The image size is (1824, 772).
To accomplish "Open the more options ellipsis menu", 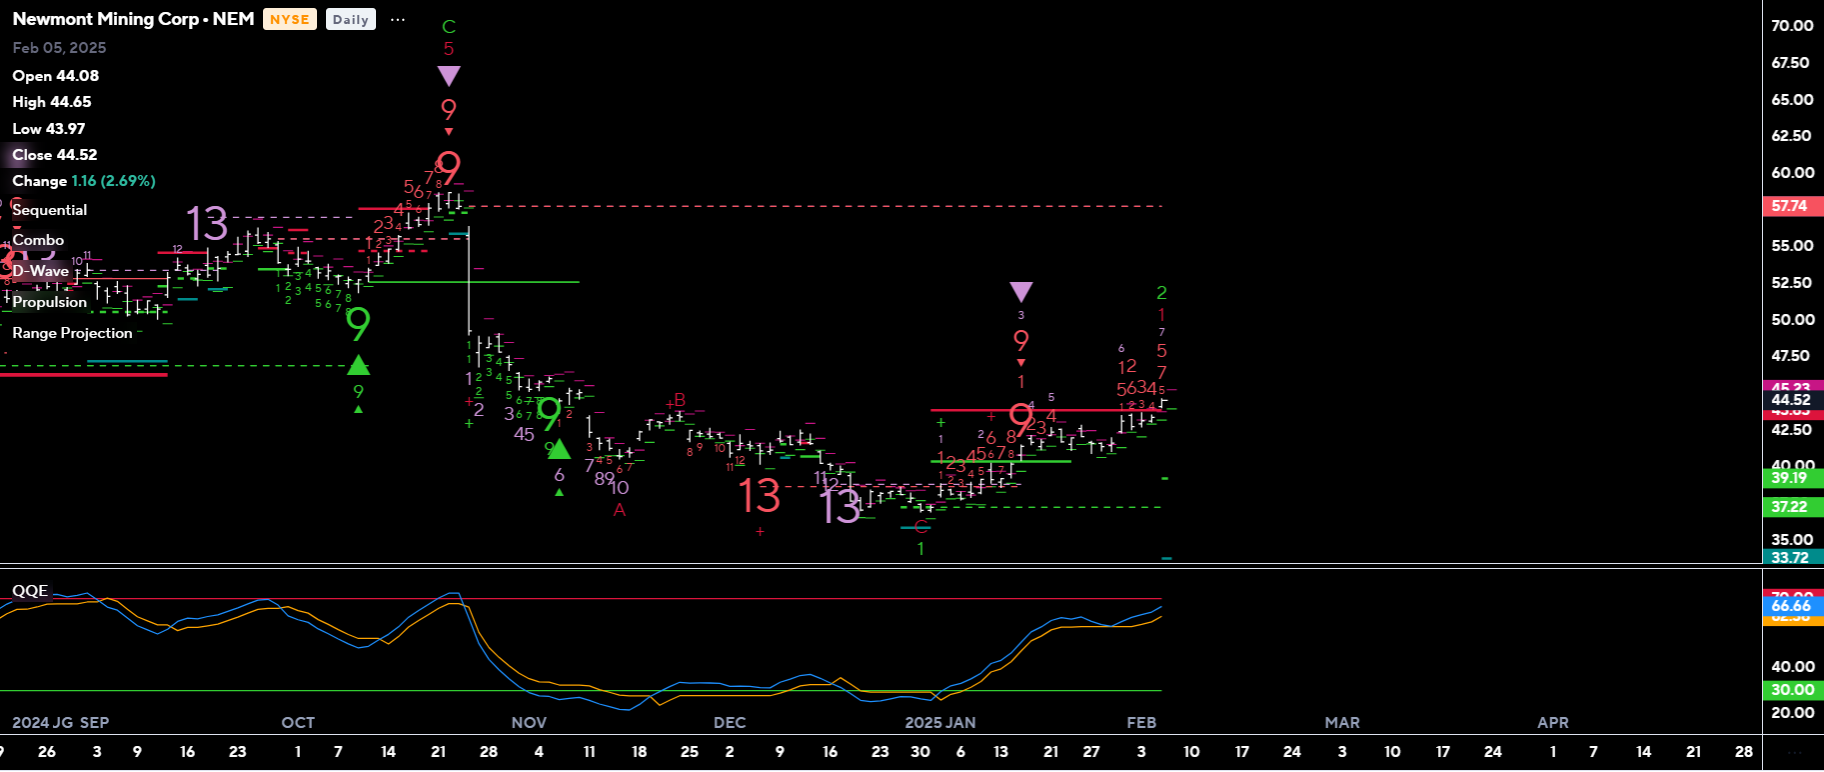I will [397, 20].
